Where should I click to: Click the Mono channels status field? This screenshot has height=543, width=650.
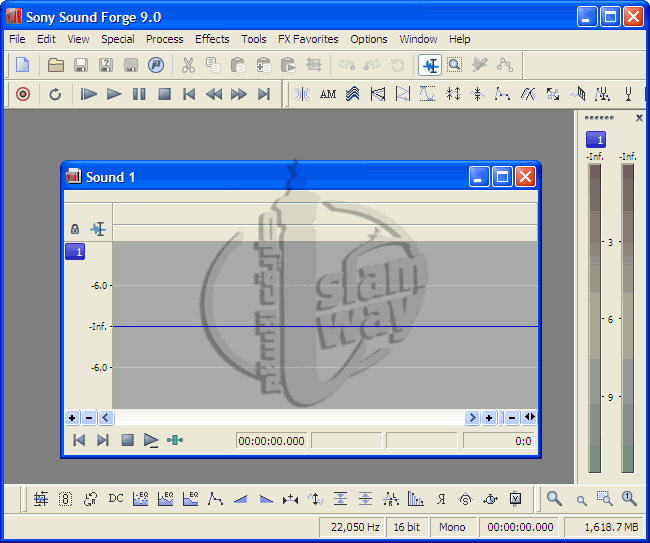tap(452, 527)
